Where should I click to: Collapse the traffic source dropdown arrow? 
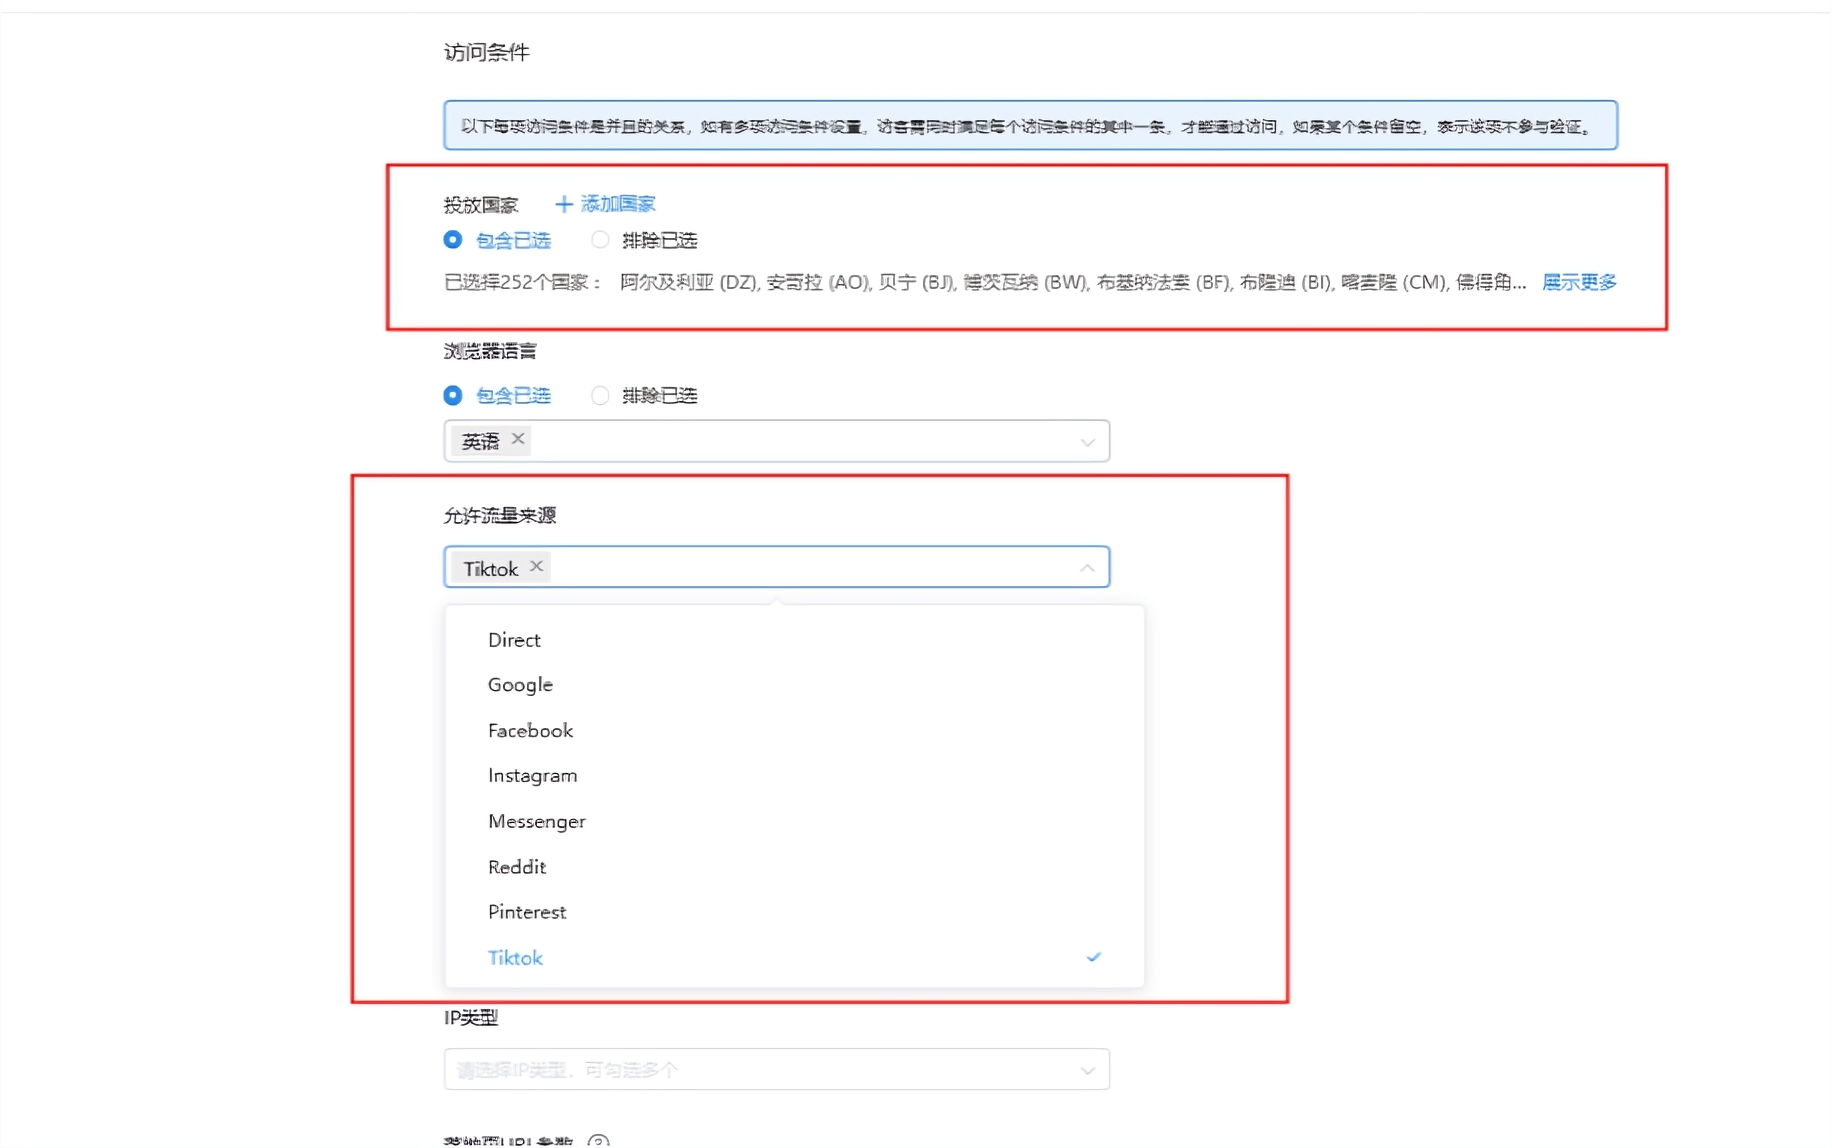1087,568
